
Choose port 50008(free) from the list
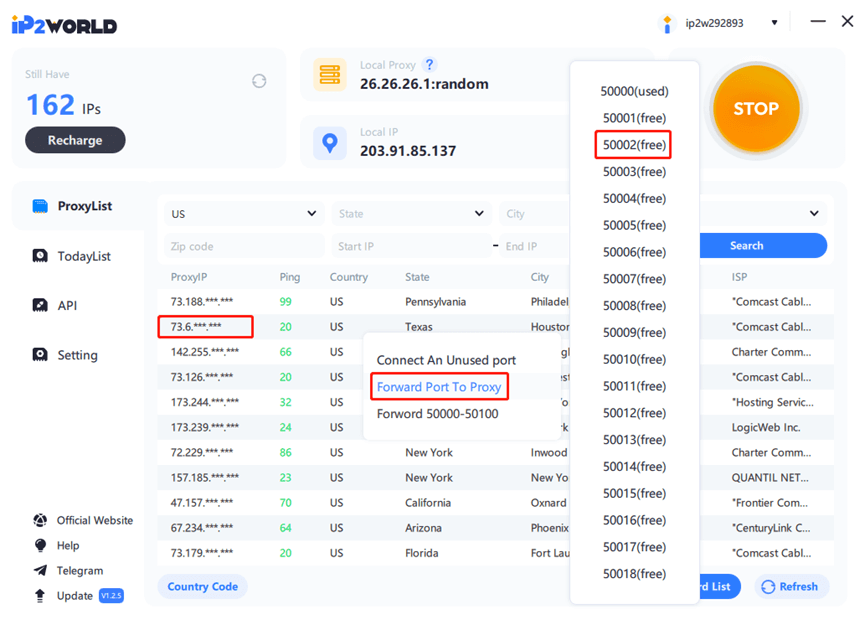(634, 306)
